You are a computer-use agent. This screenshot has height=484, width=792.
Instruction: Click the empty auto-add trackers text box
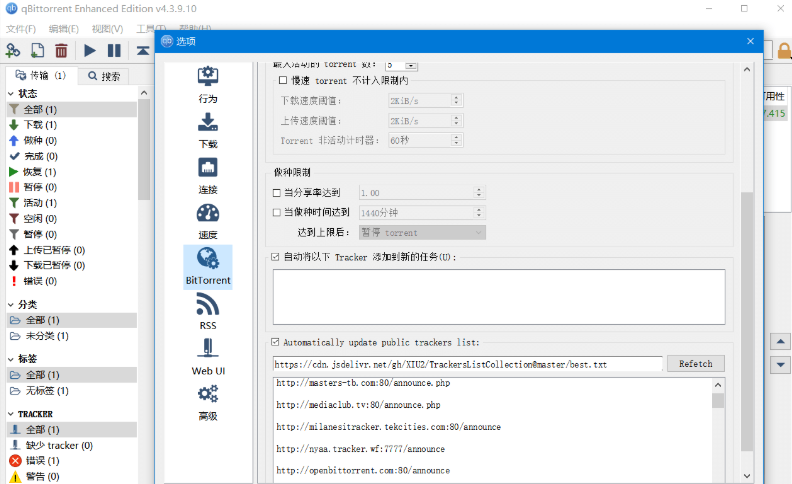pyautogui.click(x=499, y=297)
